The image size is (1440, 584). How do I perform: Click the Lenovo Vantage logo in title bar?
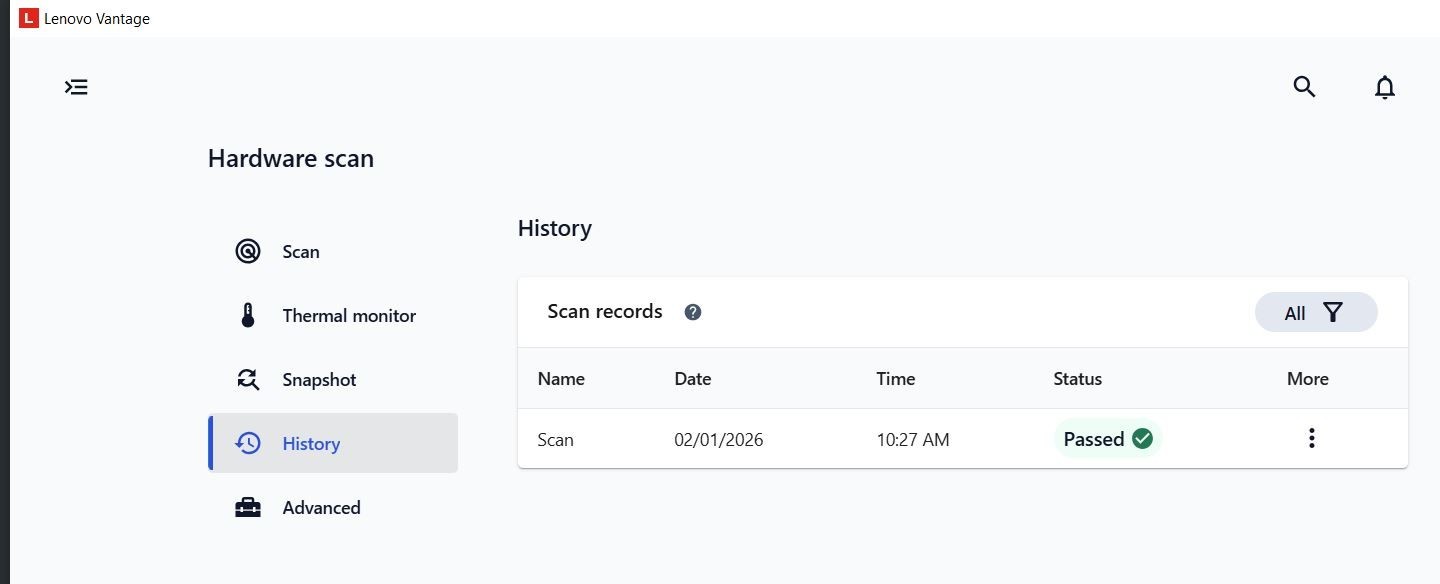pyautogui.click(x=28, y=18)
